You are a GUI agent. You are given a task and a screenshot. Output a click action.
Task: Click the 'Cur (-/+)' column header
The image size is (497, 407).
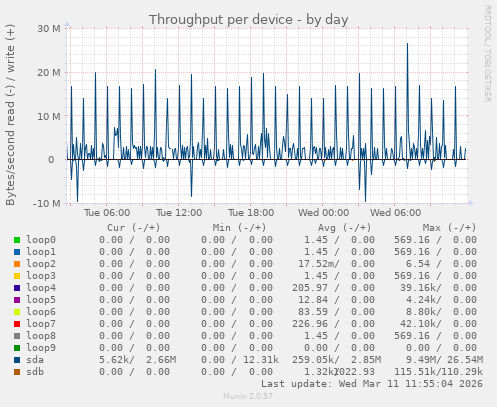[x=134, y=228]
